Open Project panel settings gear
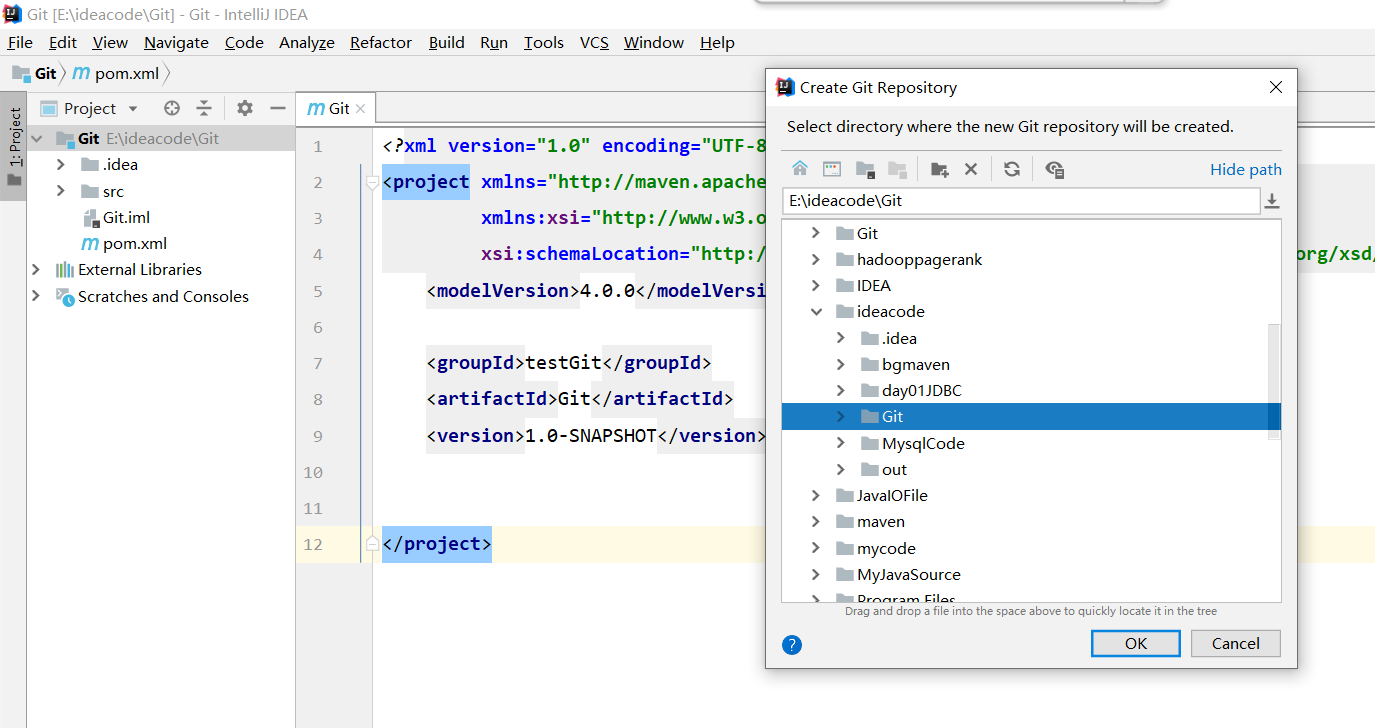The height and width of the screenshot is (728, 1375). click(245, 108)
